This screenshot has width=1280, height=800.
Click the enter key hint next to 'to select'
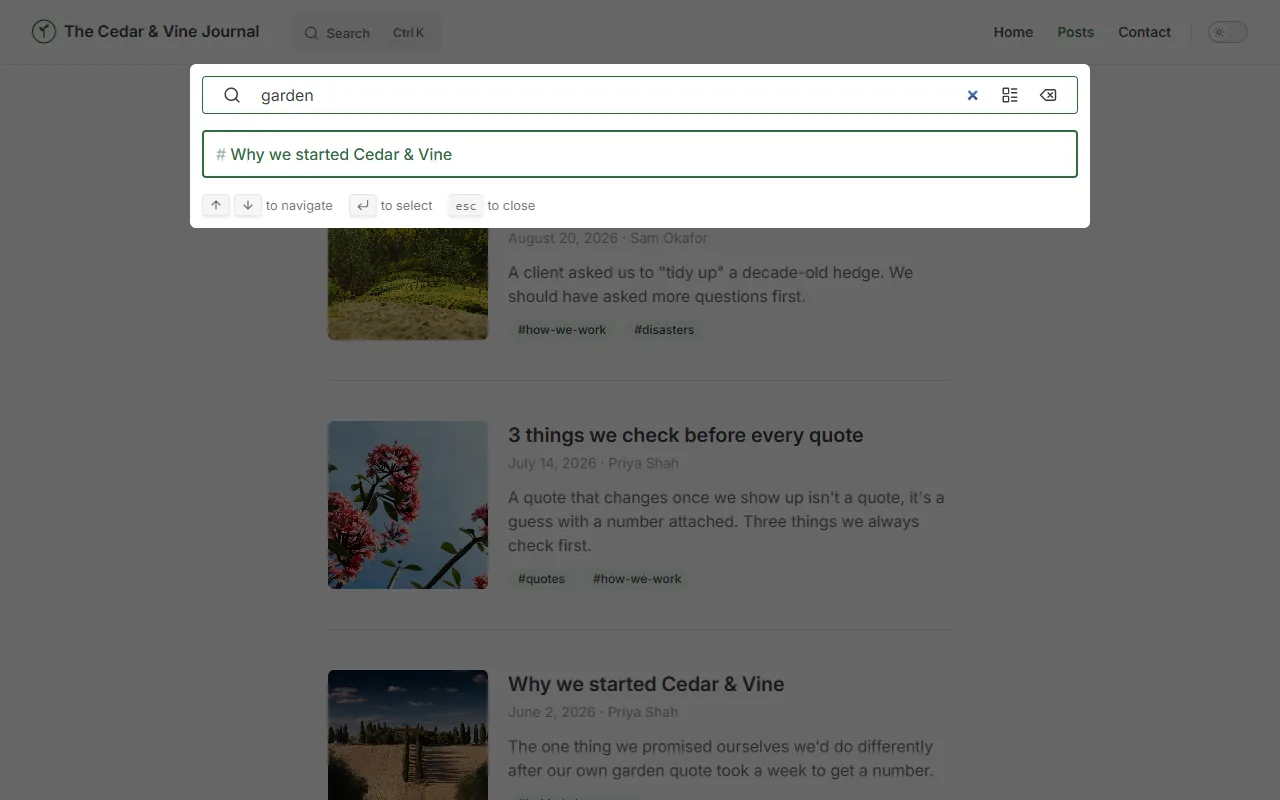tap(363, 205)
